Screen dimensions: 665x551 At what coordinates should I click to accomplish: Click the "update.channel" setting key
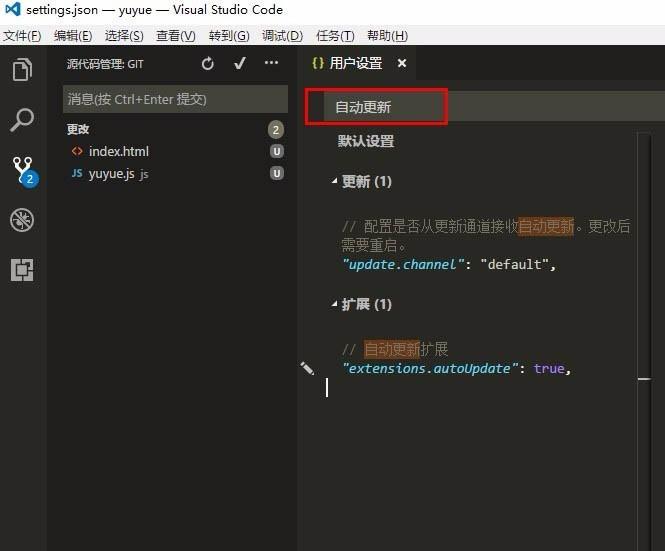(403, 264)
